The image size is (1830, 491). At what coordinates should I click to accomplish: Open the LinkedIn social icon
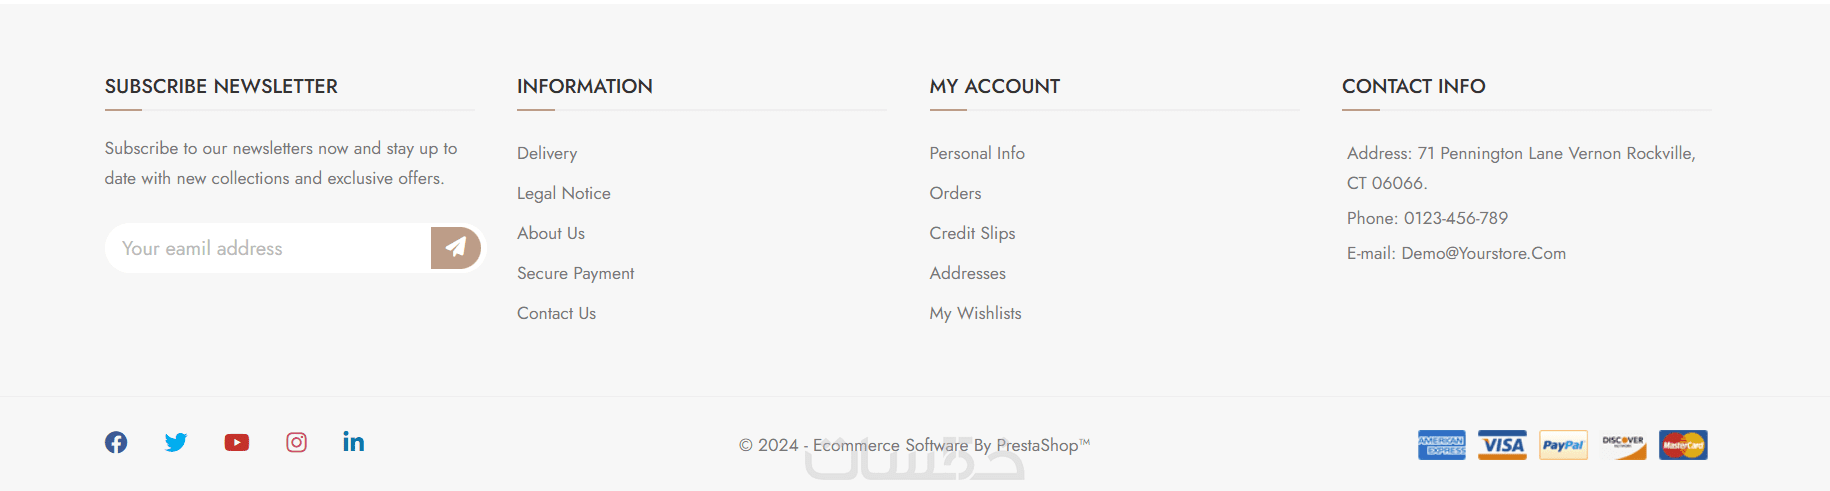[x=354, y=442]
